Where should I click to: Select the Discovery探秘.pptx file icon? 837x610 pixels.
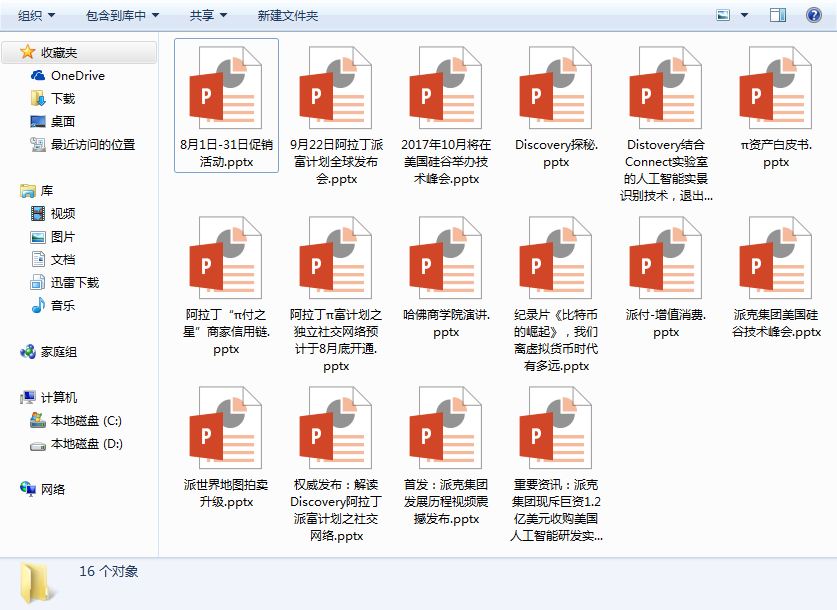click(x=556, y=88)
